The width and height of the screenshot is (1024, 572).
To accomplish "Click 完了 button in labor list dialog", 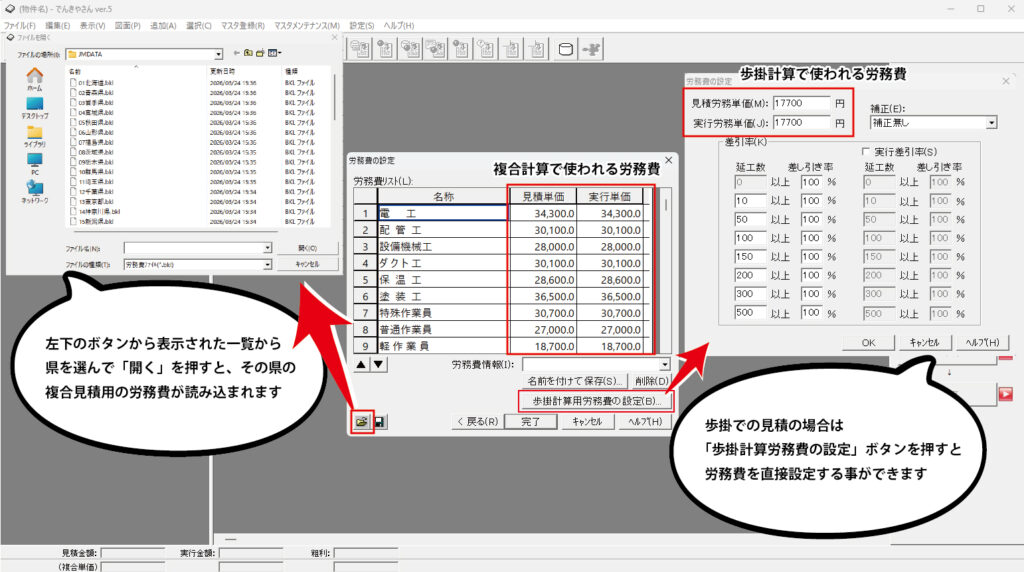I will pos(531,422).
